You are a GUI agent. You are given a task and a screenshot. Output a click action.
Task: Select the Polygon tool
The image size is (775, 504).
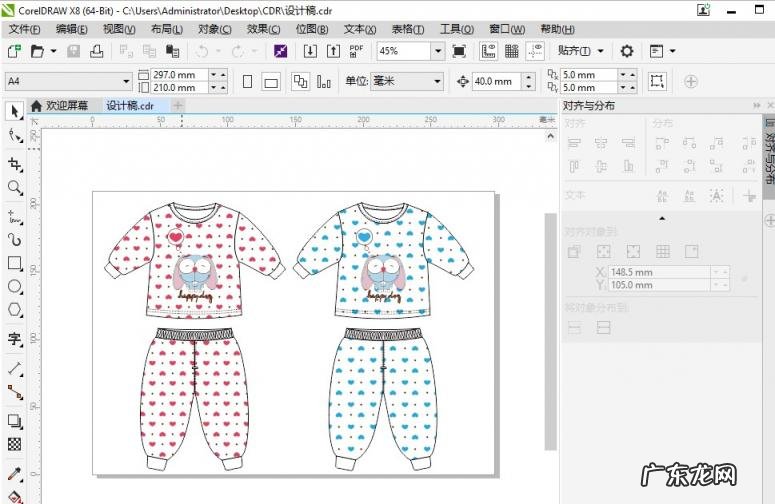(x=14, y=311)
